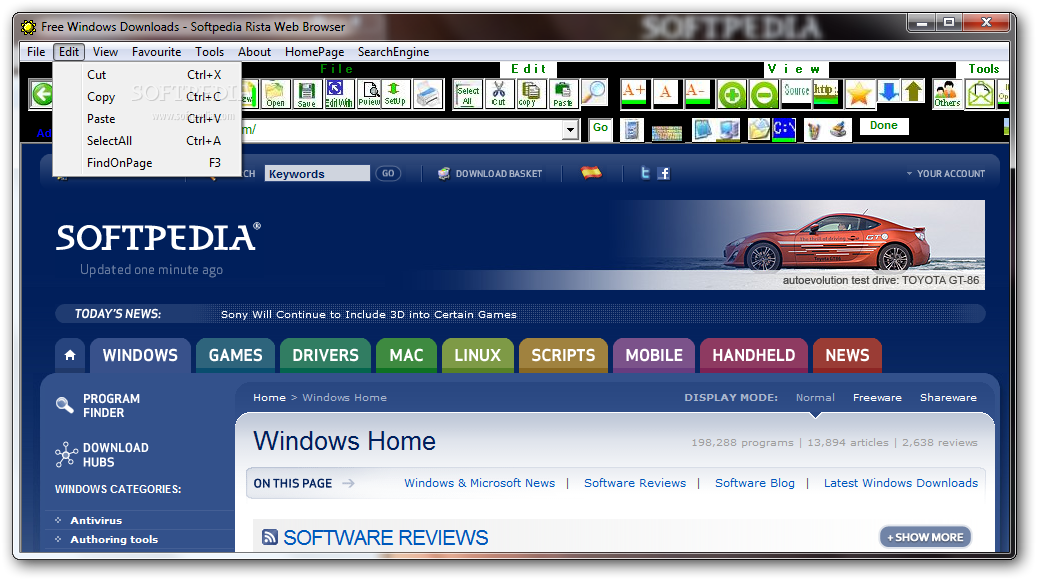Screen dimensions: 1037x580
Task: Zoom out with green minus icon
Action: (x=764, y=95)
